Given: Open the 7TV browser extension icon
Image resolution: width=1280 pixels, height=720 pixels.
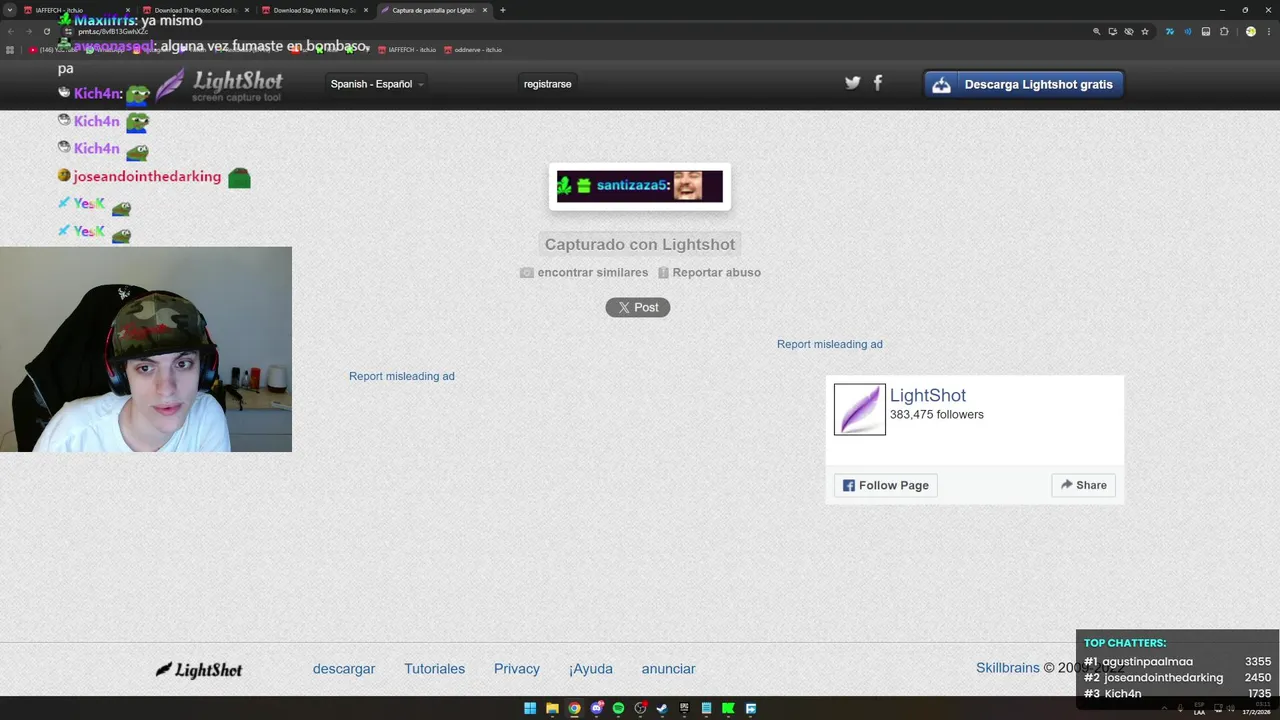Looking at the screenshot, I should pos(1170,31).
